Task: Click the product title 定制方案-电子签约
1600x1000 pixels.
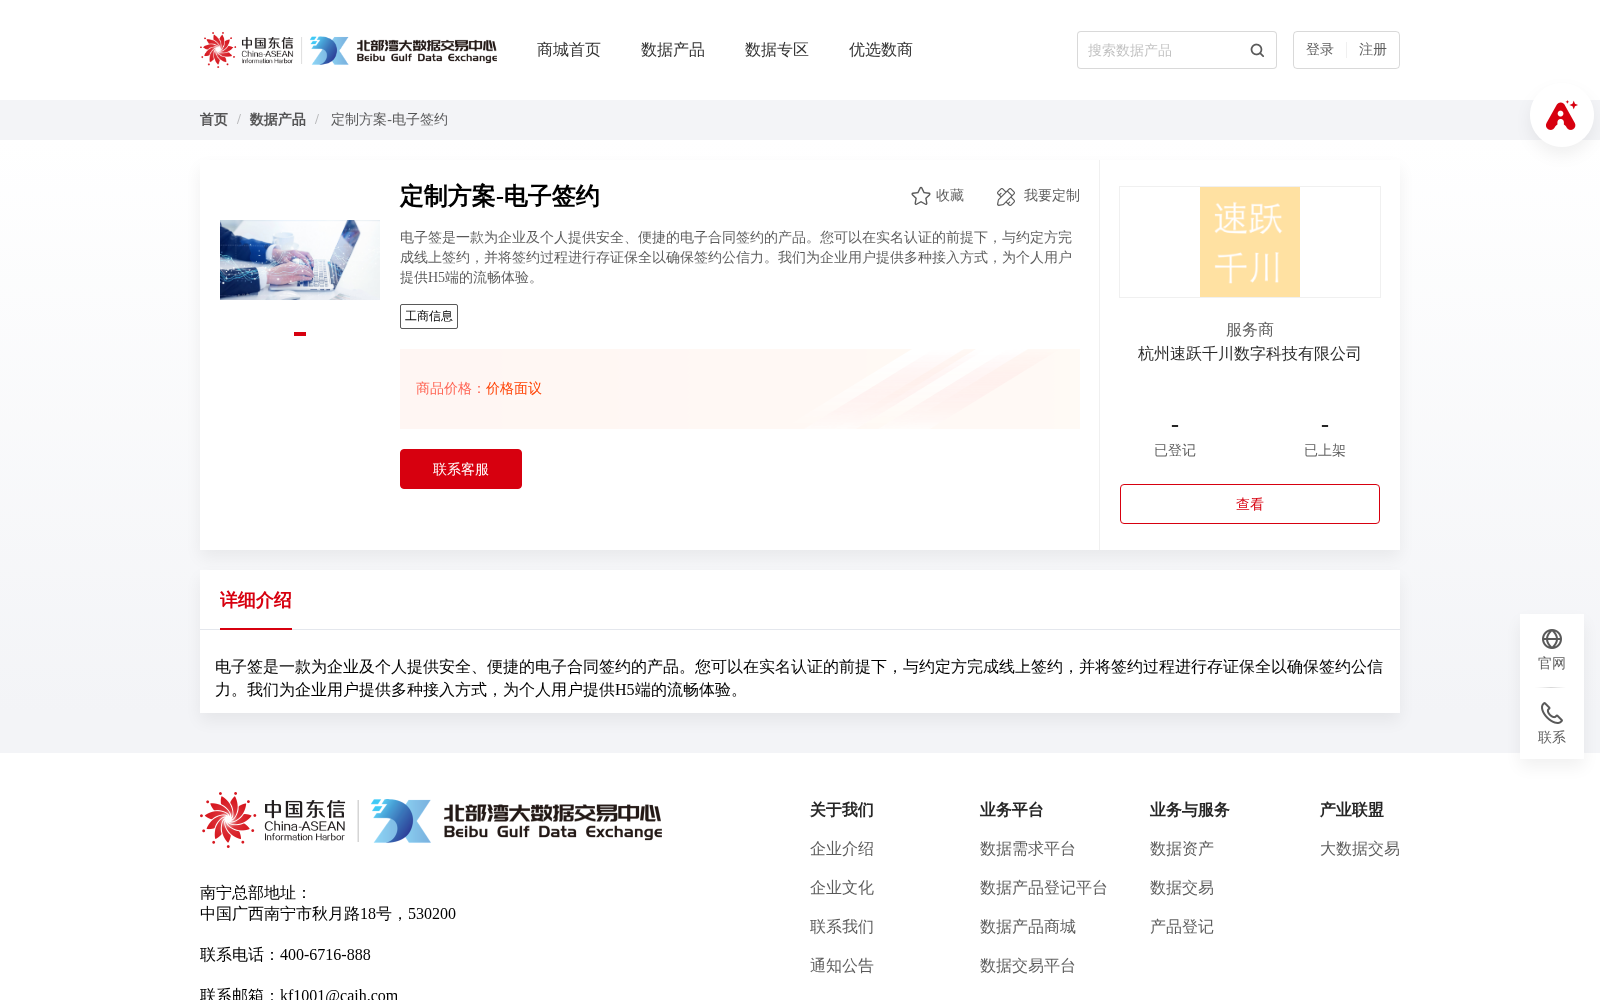Action: tap(500, 196)
